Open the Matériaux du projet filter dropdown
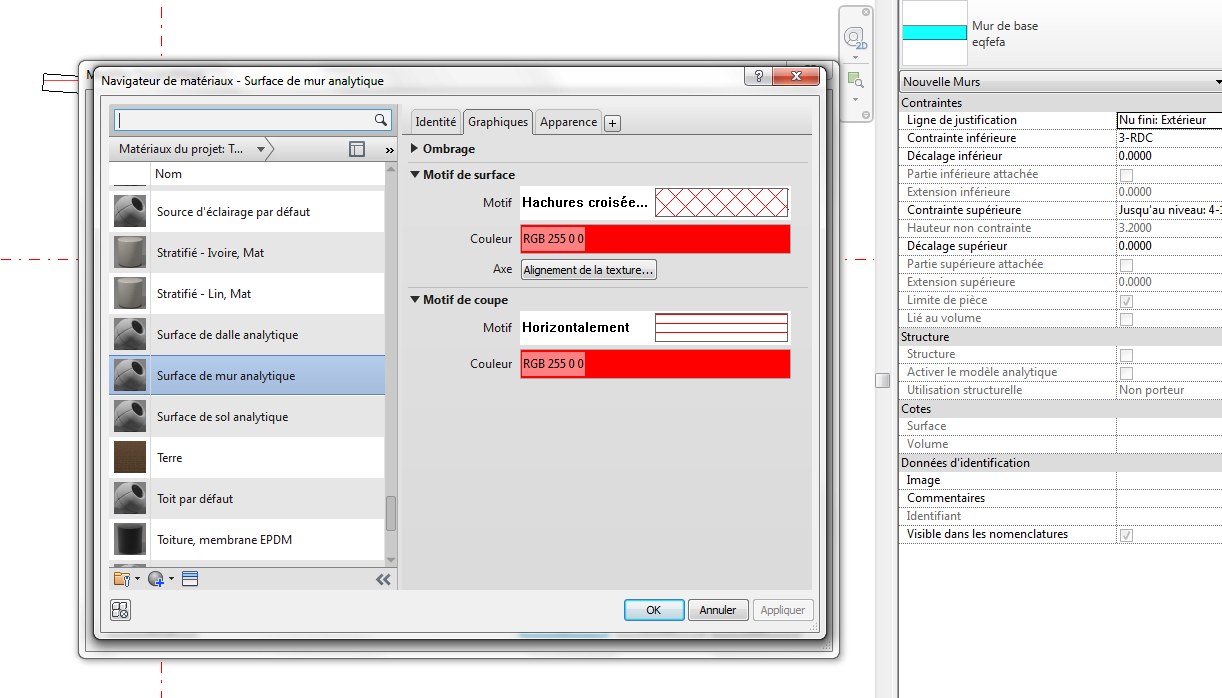The width and height of the screenshot is (1222, 698). coord(261,150)
